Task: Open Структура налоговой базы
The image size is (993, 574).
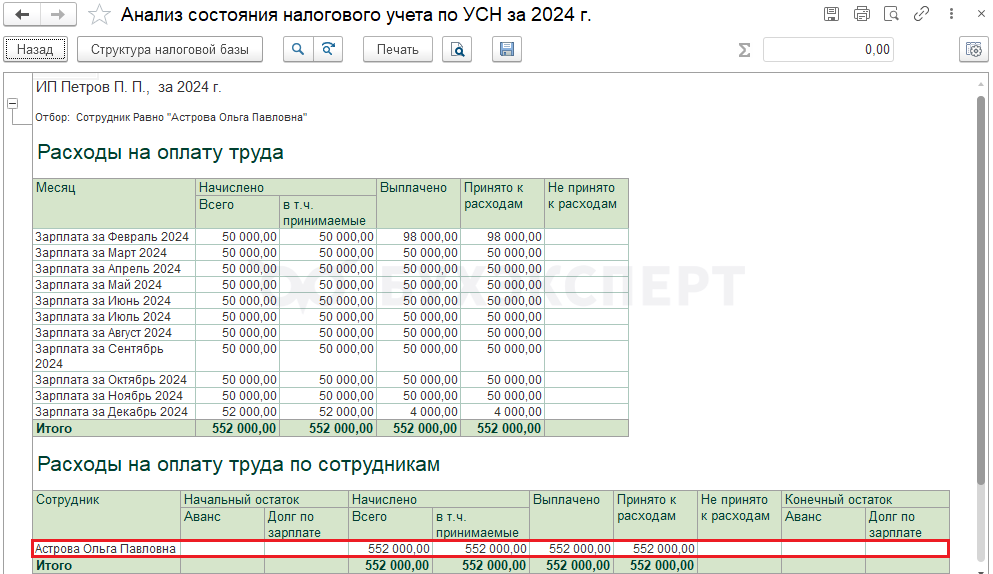Action: [170, 49]
